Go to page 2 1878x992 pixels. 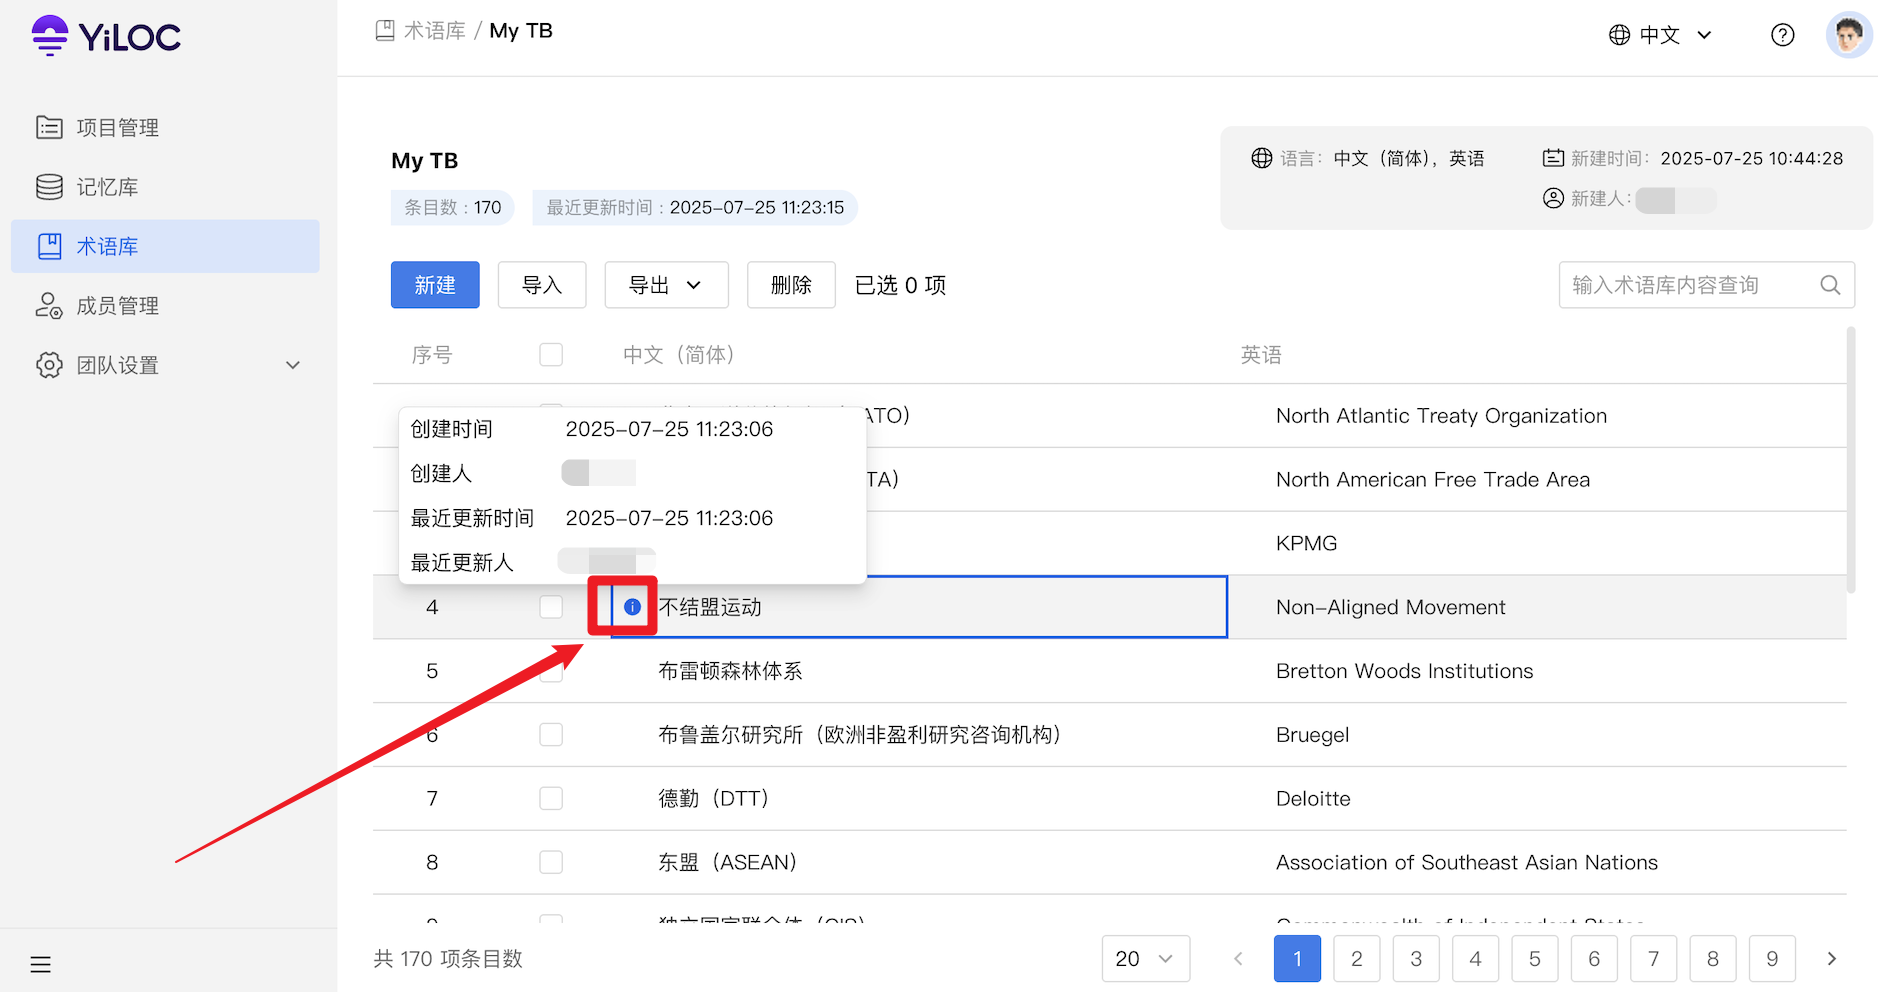coord(1357,959)
